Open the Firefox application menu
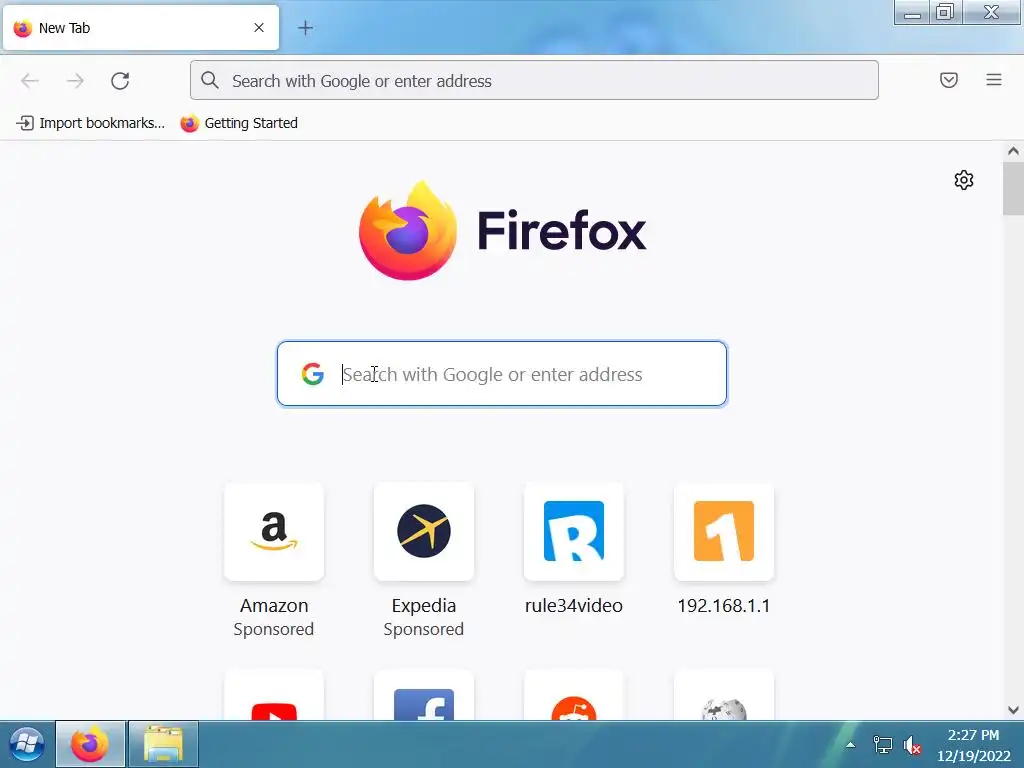The height and width of the screenshot is (768, 1024). (x=993, y=80)
